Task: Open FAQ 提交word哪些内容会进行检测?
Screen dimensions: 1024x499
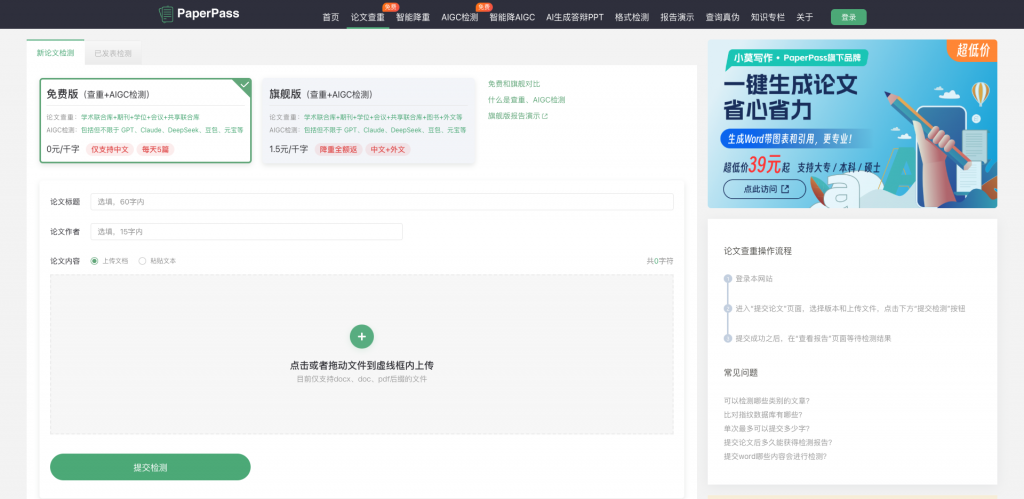Action: click(x=775, y=457)
